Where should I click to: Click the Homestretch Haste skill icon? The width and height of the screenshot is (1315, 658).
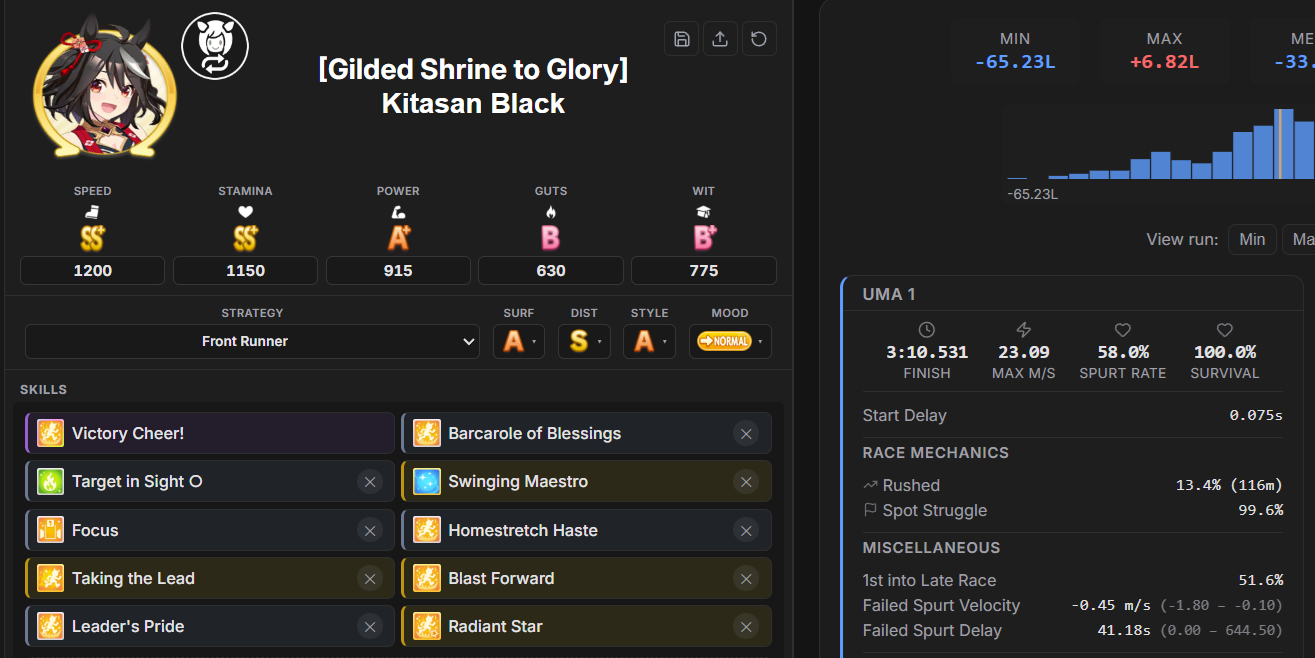[427, 530]
